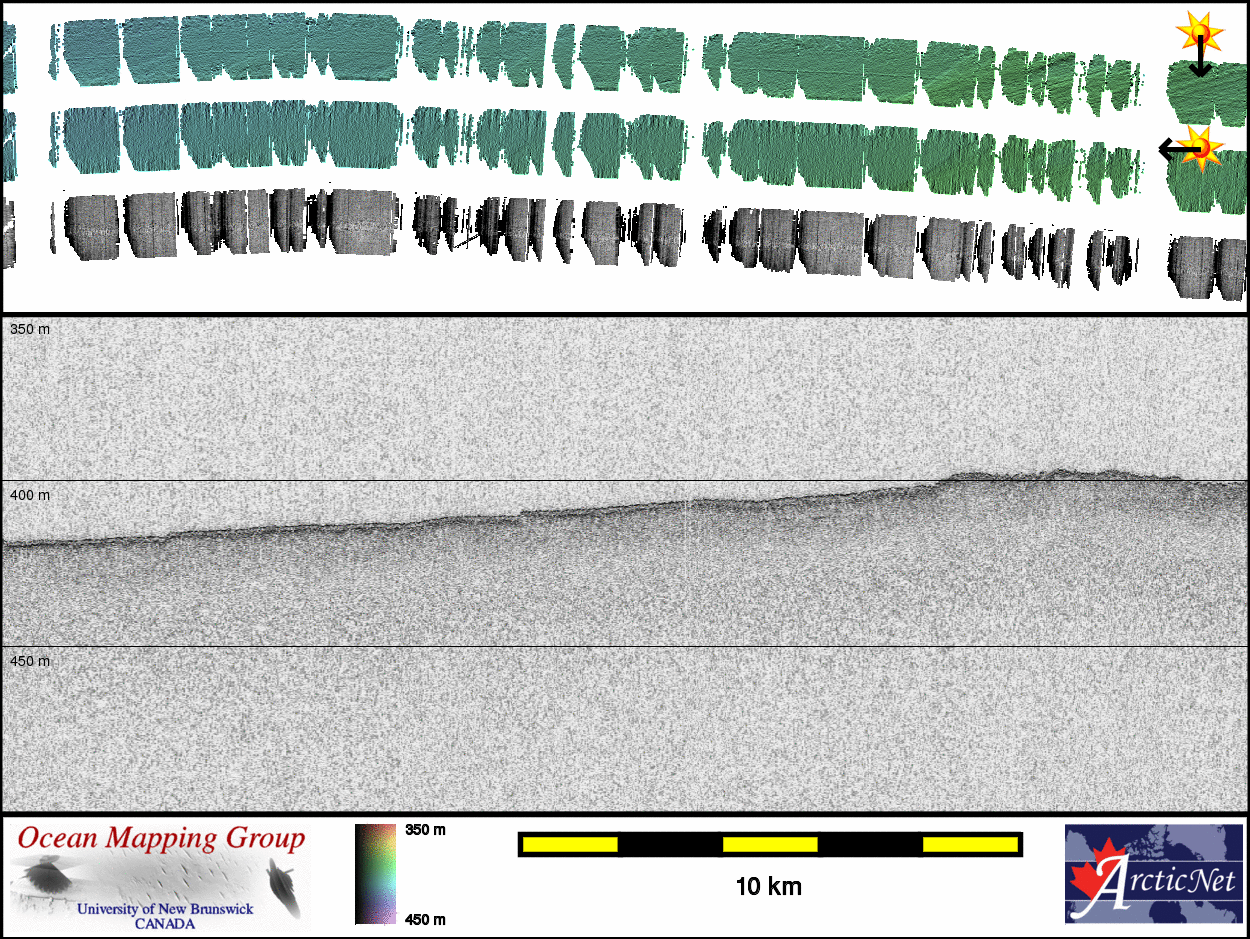Click the "400 m" depth line label
Screen dimensions: 1250x939
[x=30, y=495]
